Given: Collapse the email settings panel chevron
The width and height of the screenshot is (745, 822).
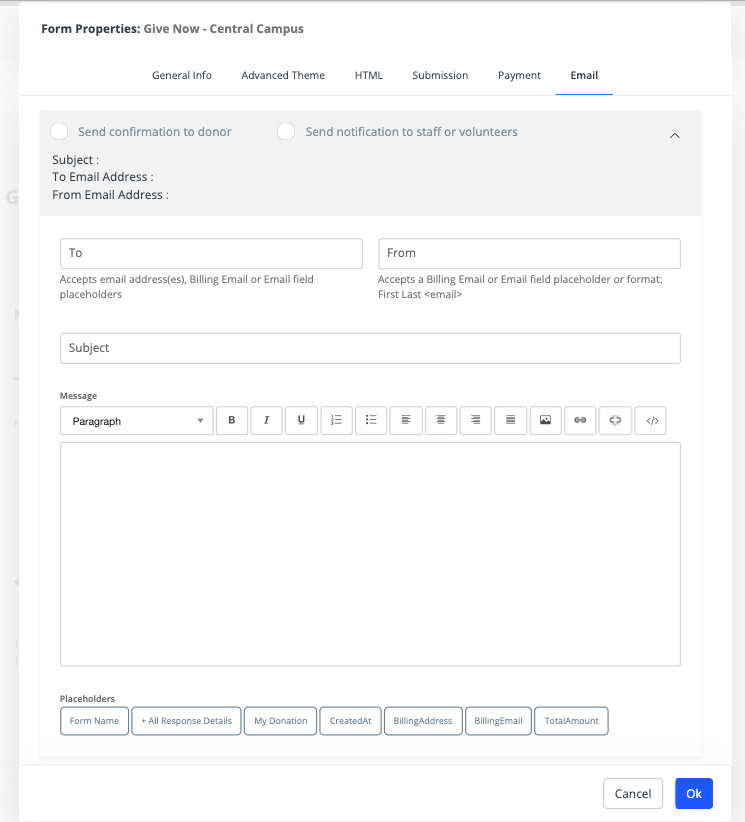Looking at the screenshot, I should [x=675, y=135].
